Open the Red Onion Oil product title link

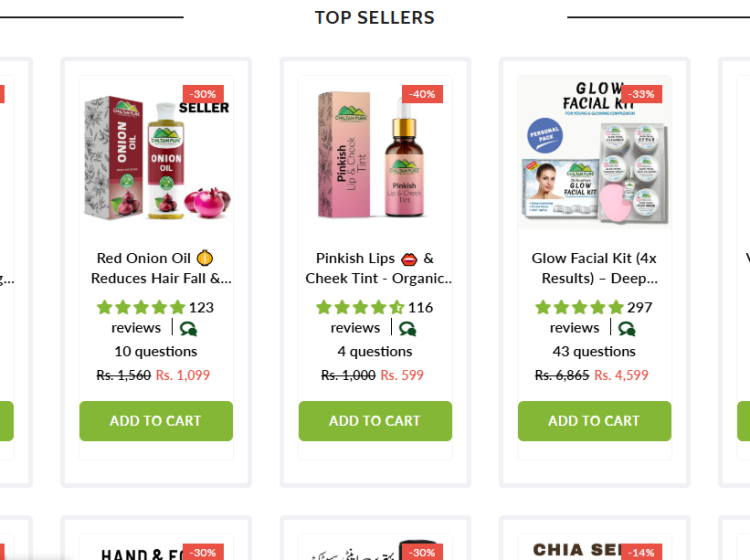[x=156, y=268]
